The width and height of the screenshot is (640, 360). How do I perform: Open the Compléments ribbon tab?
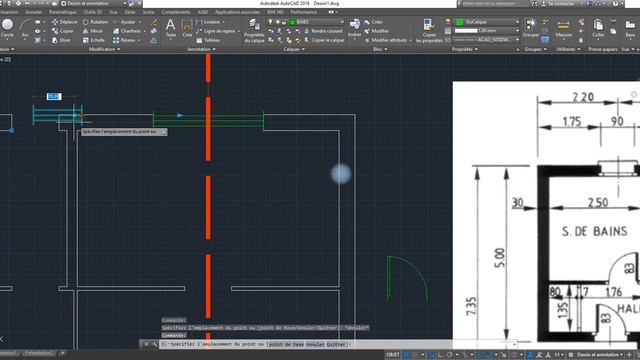click(176, 13)
